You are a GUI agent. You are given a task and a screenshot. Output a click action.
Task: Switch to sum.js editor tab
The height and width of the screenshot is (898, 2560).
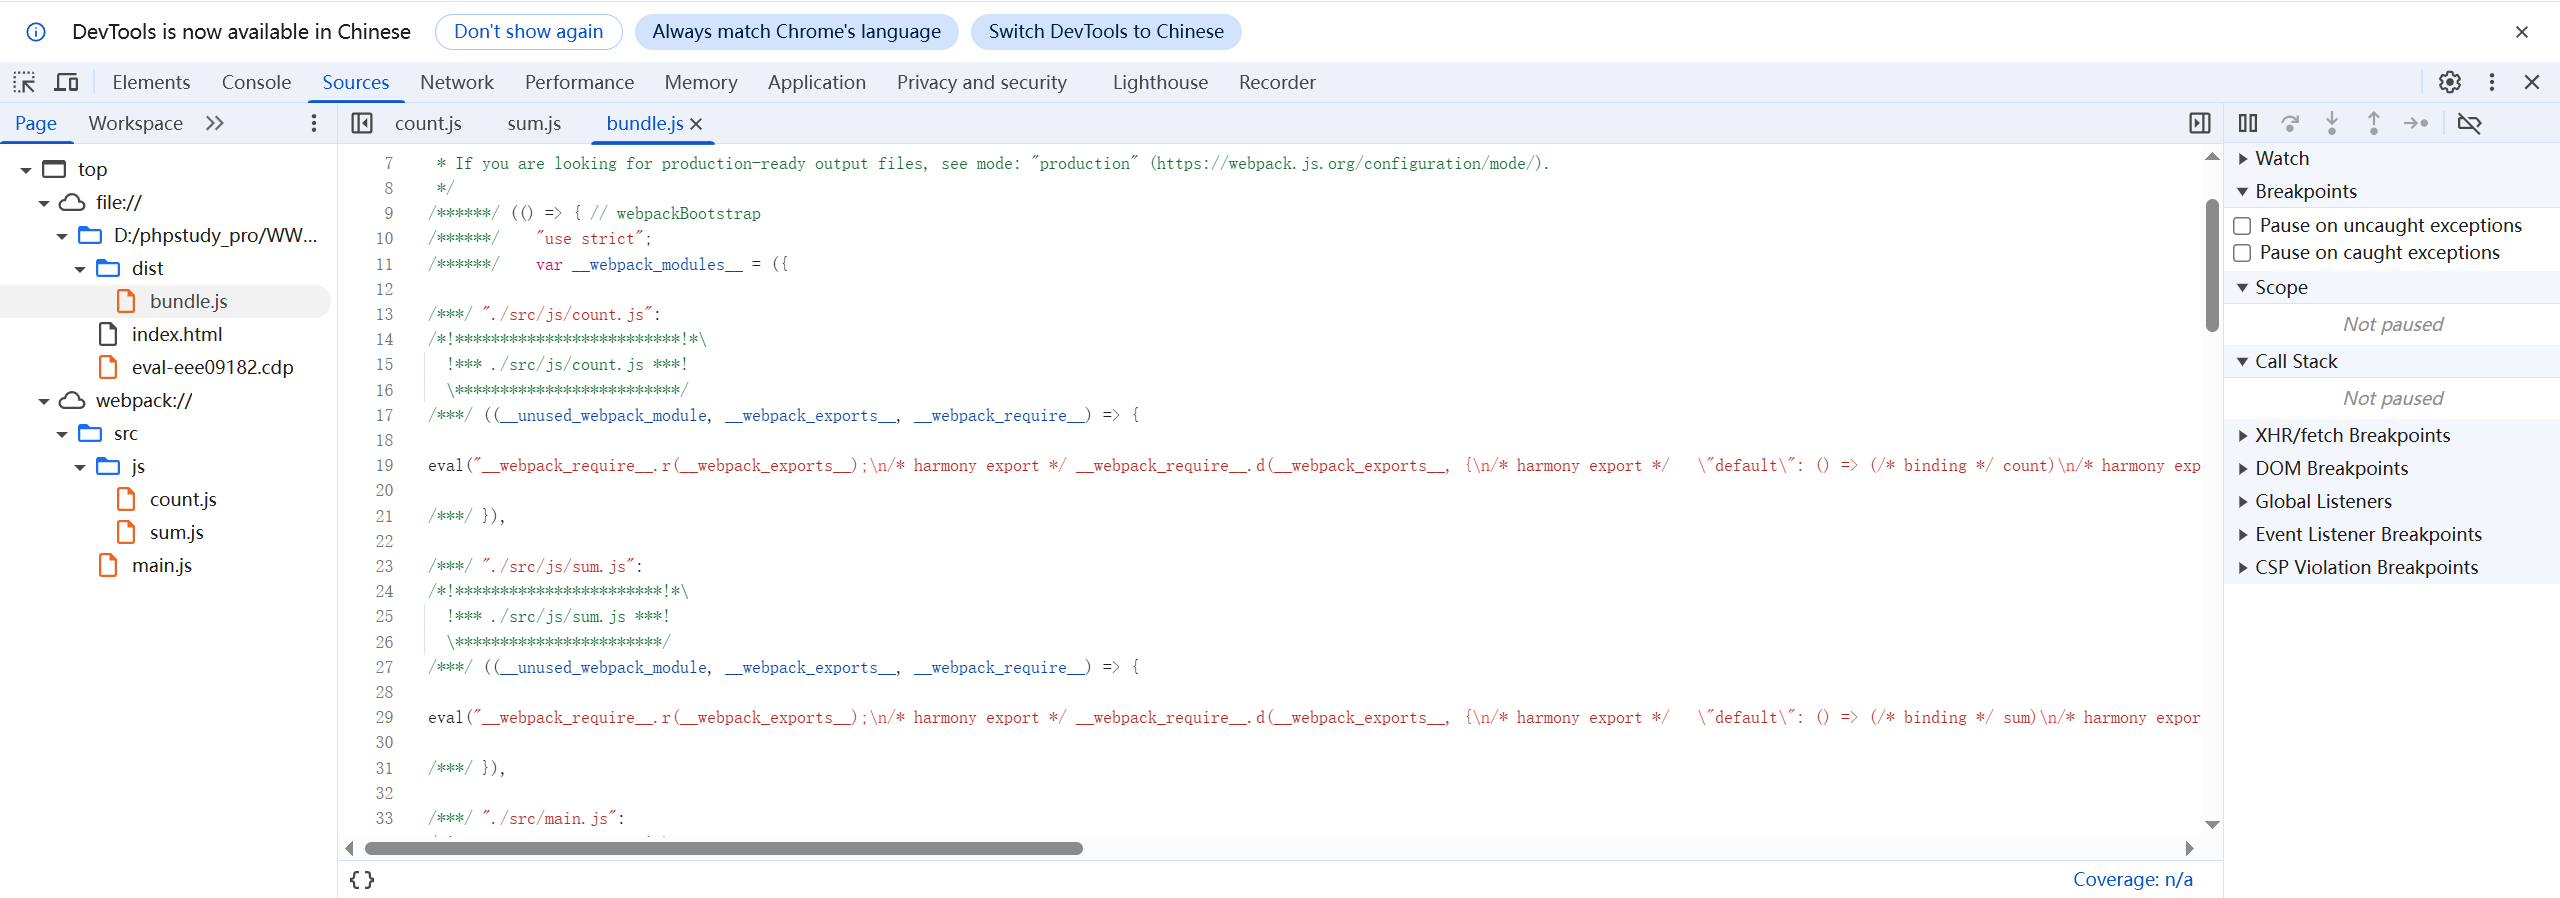(x=534, y=123)
